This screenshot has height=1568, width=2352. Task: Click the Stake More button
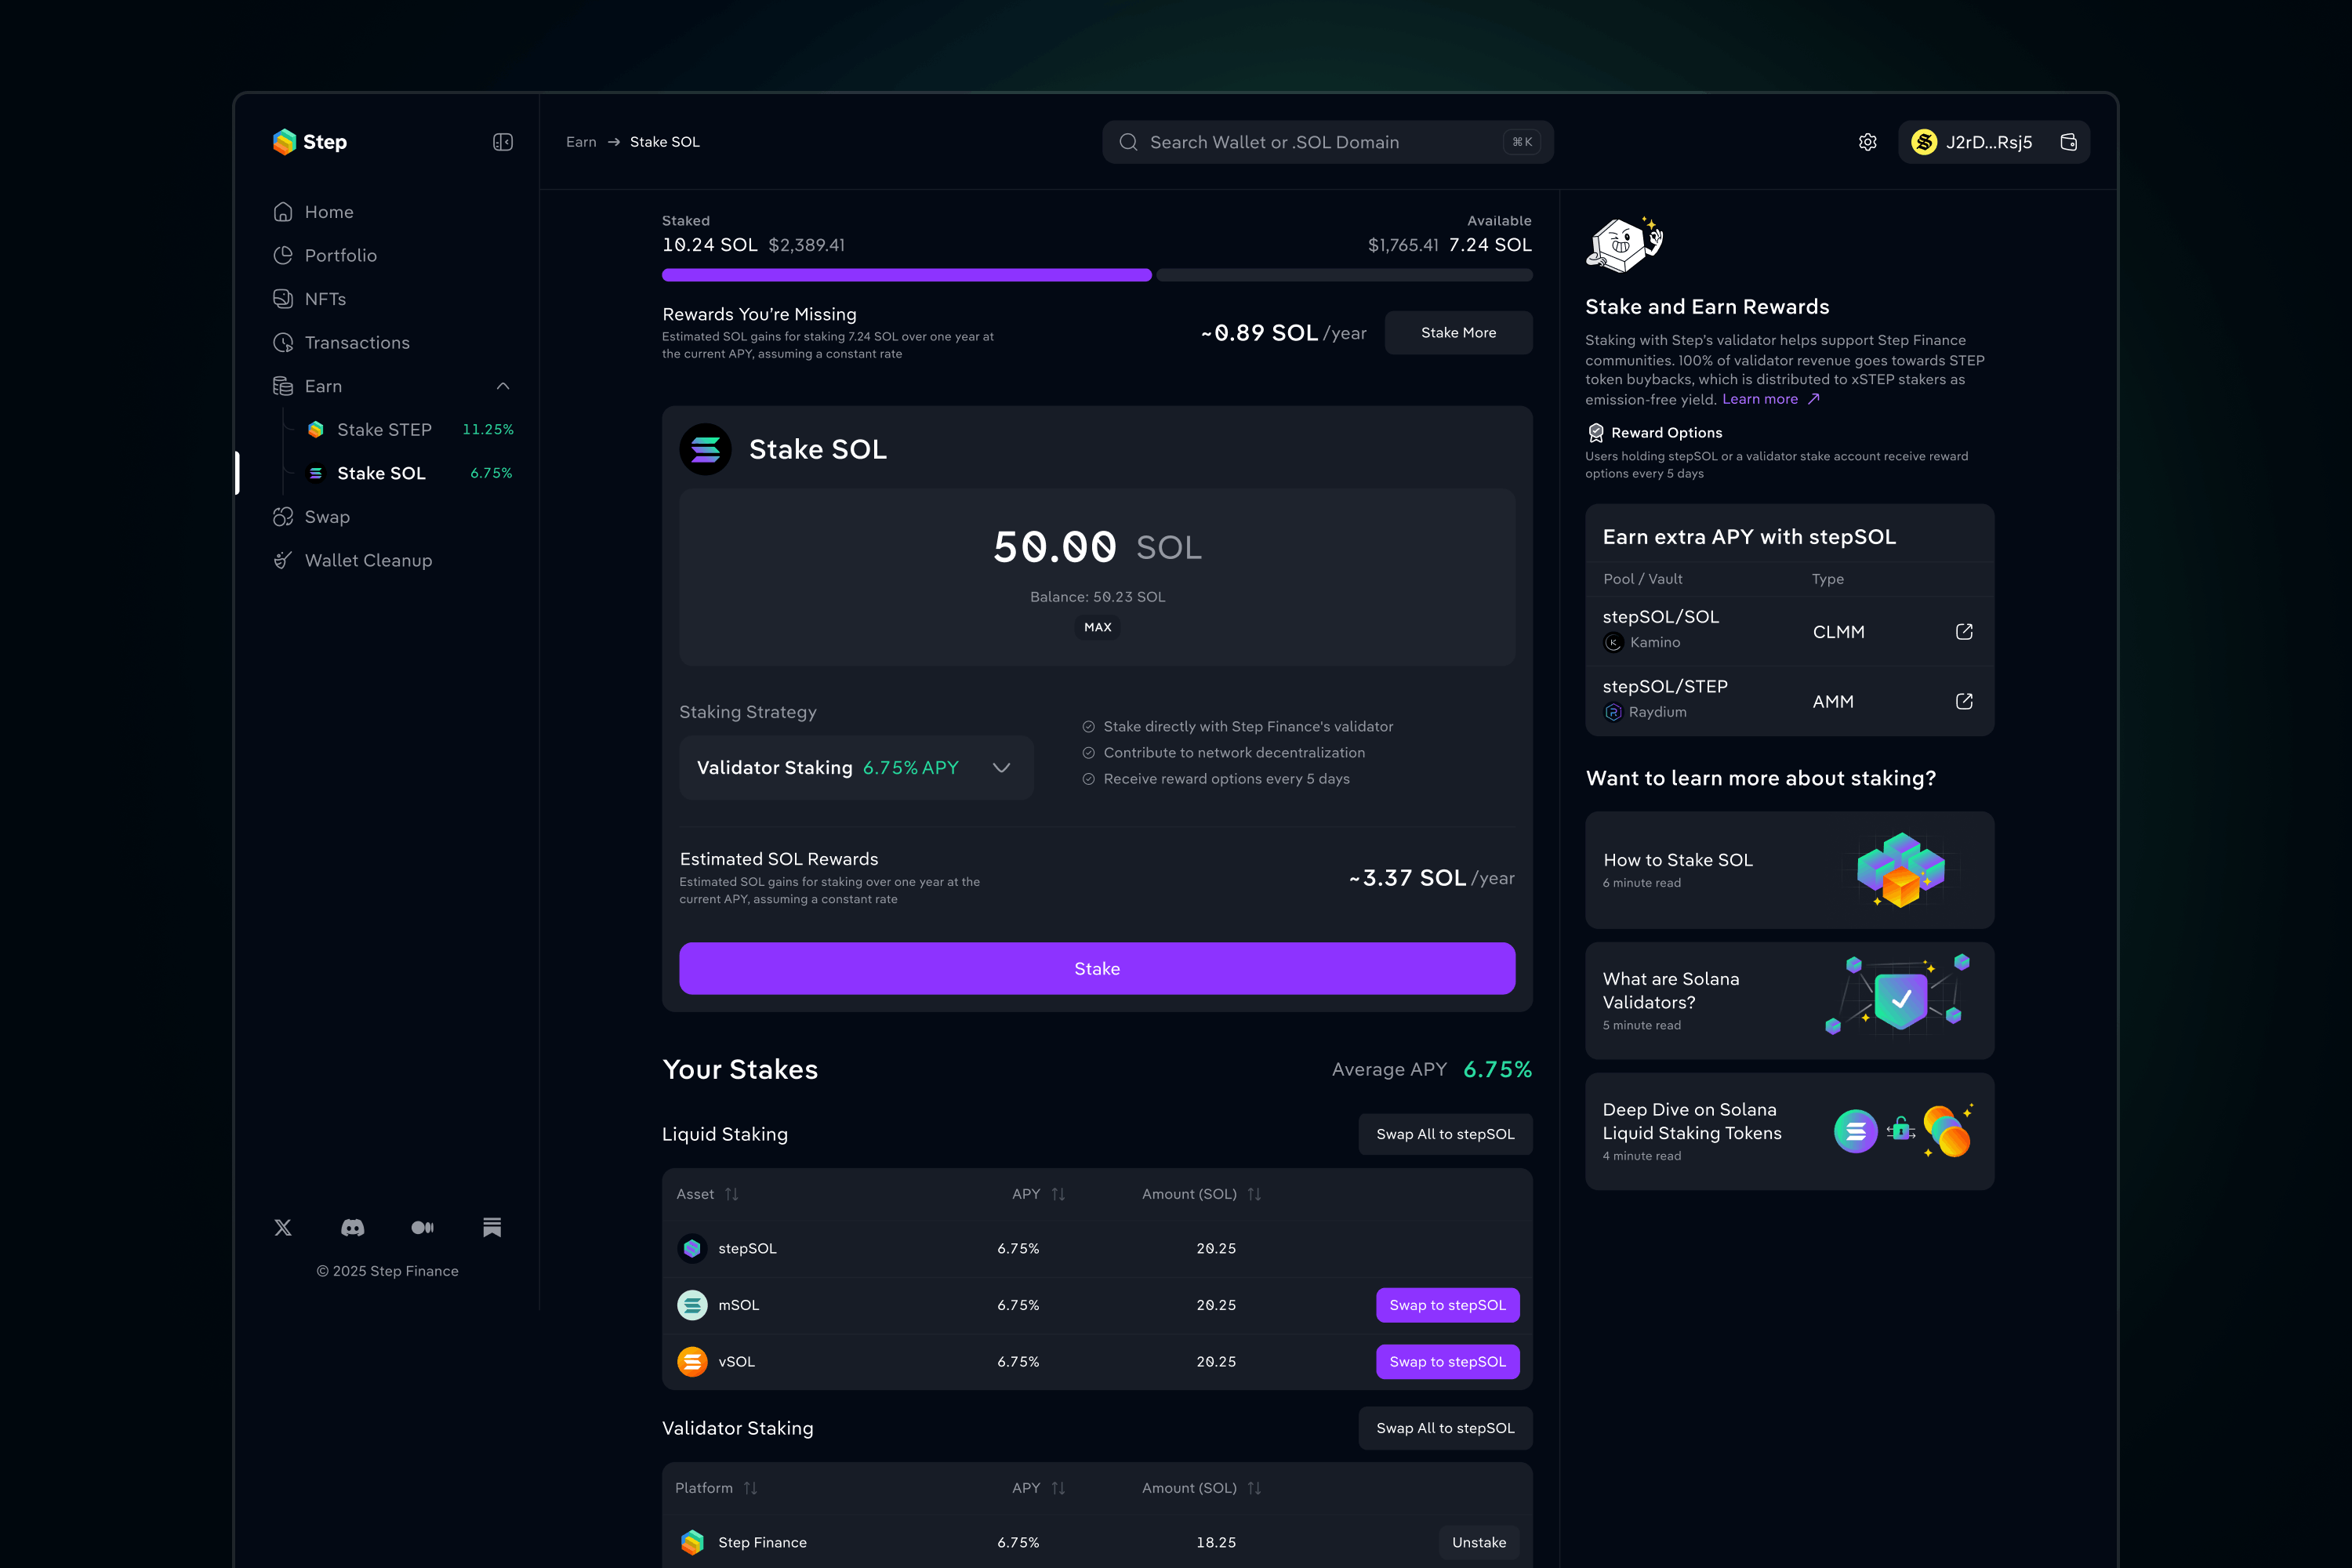1458,332
